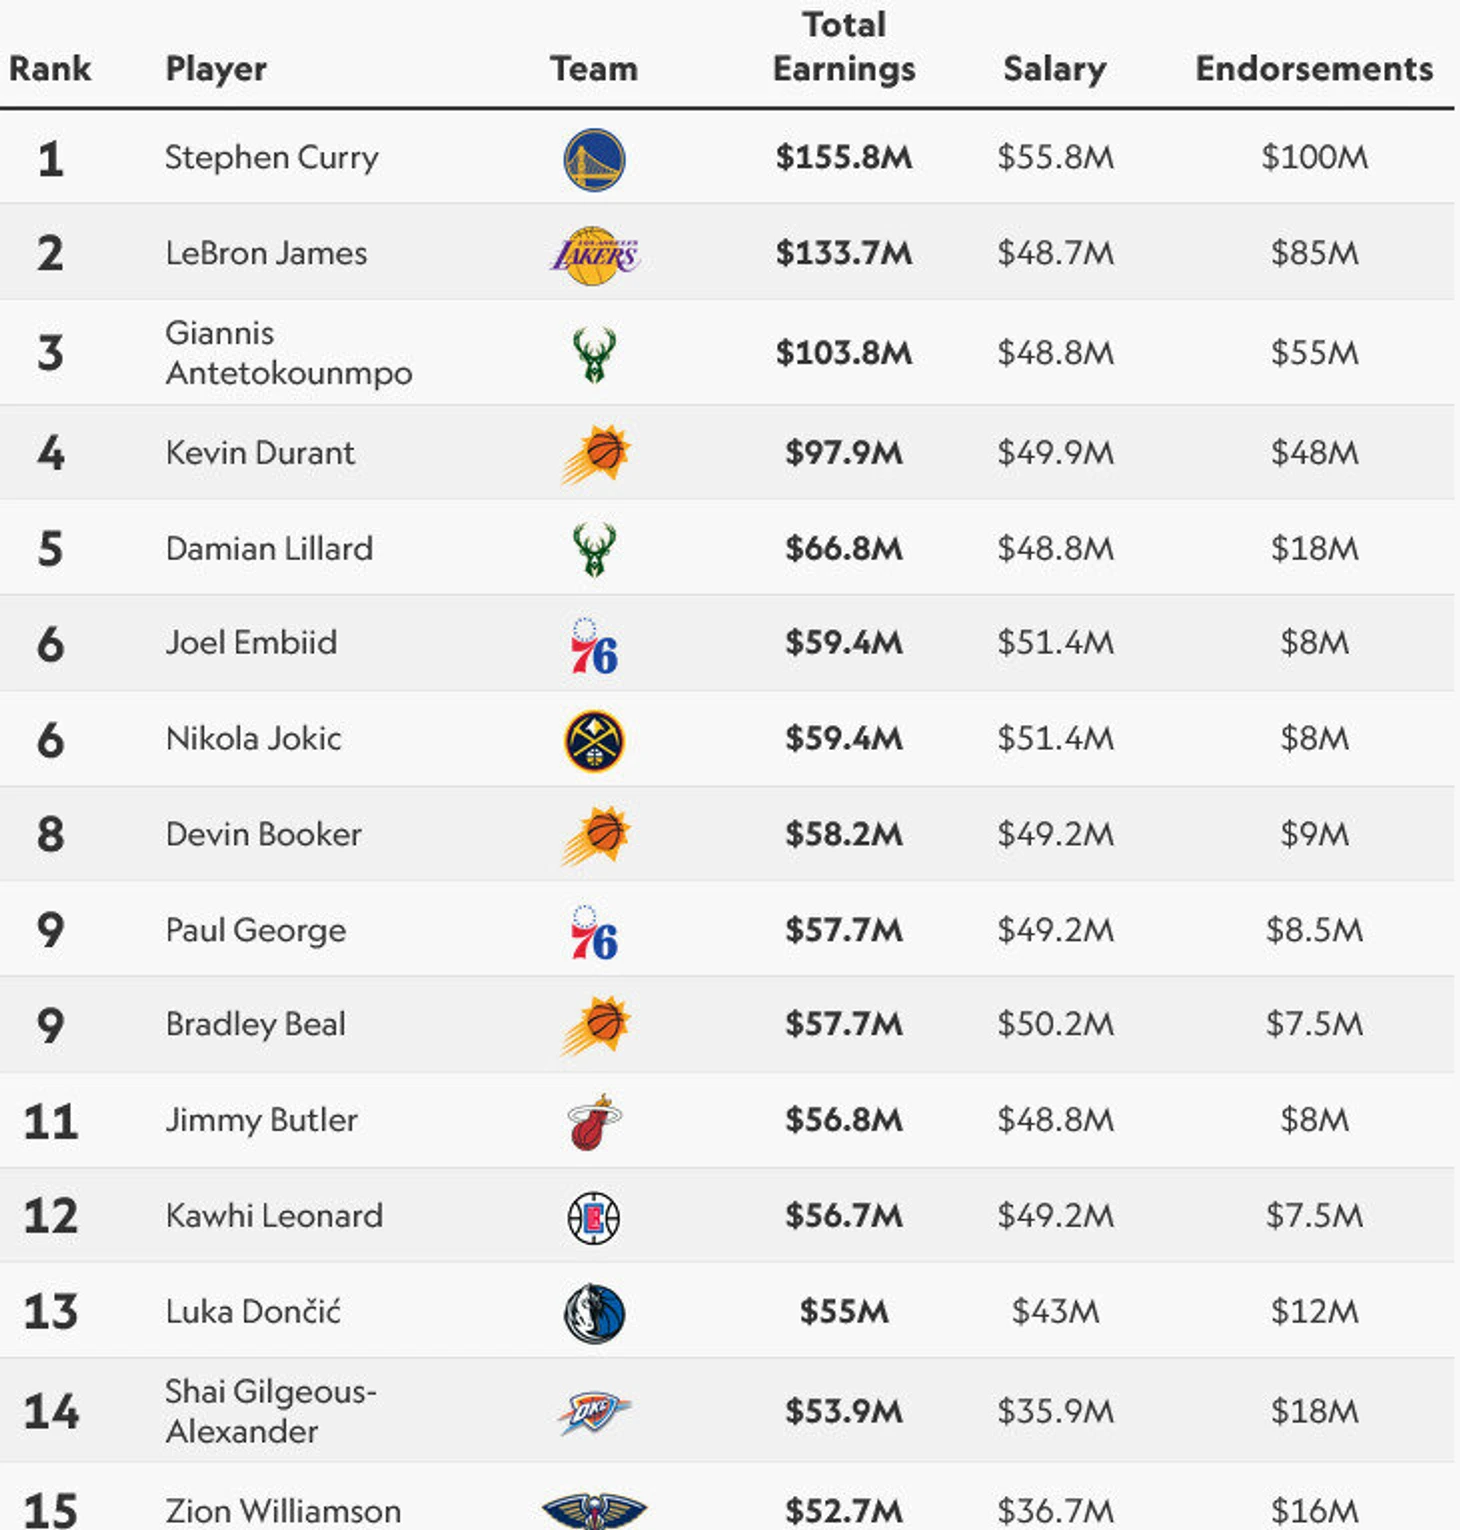Select Giannis Antetokounmpo's name
Screen dimensions: 1460x1530
(x=288, y=352)
